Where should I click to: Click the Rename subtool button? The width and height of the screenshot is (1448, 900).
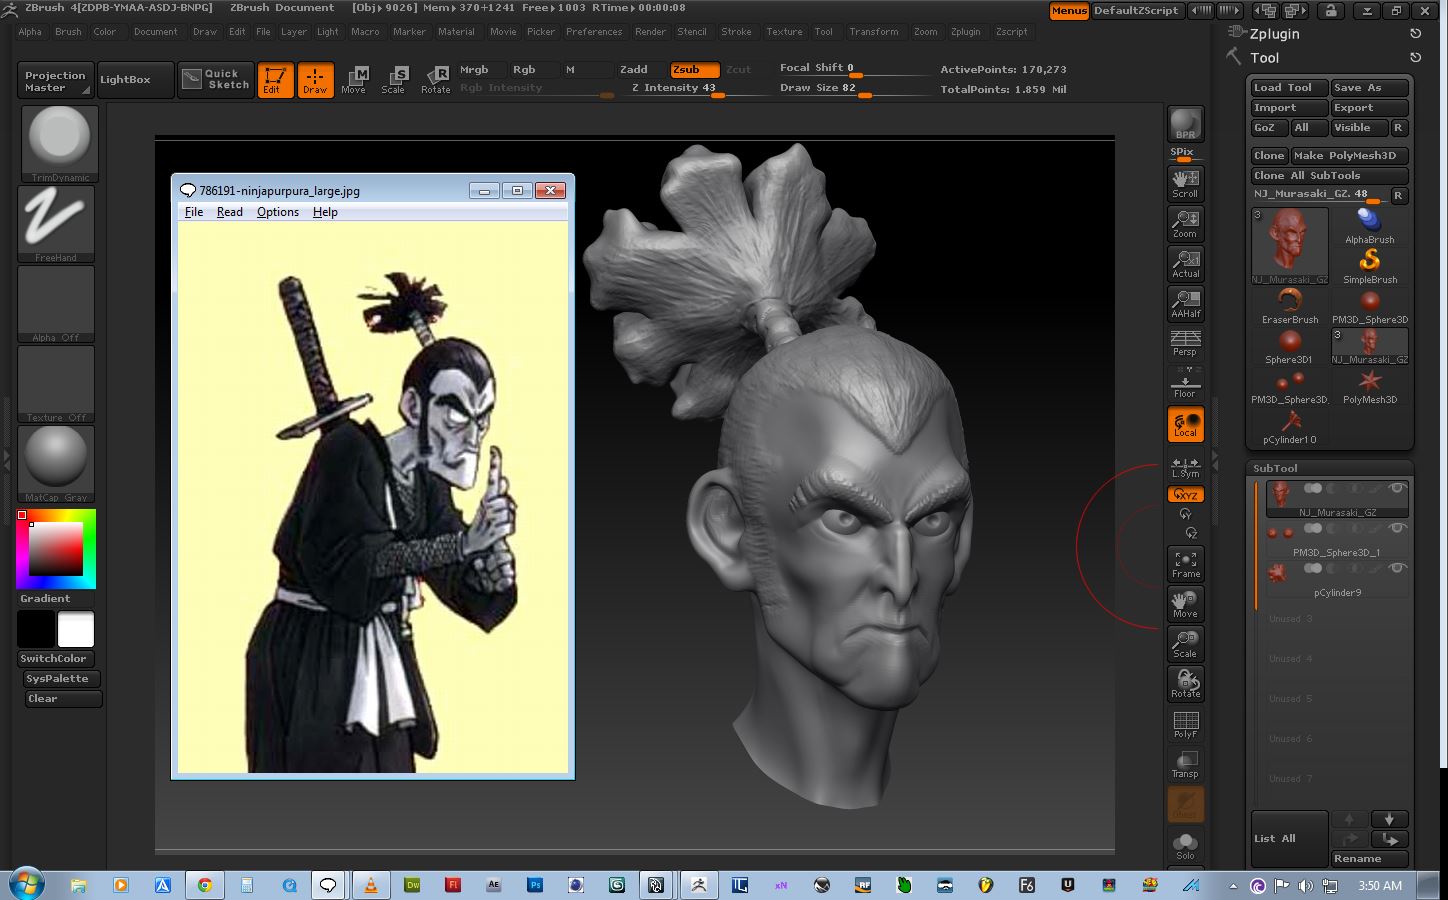tap(1369, 859)
